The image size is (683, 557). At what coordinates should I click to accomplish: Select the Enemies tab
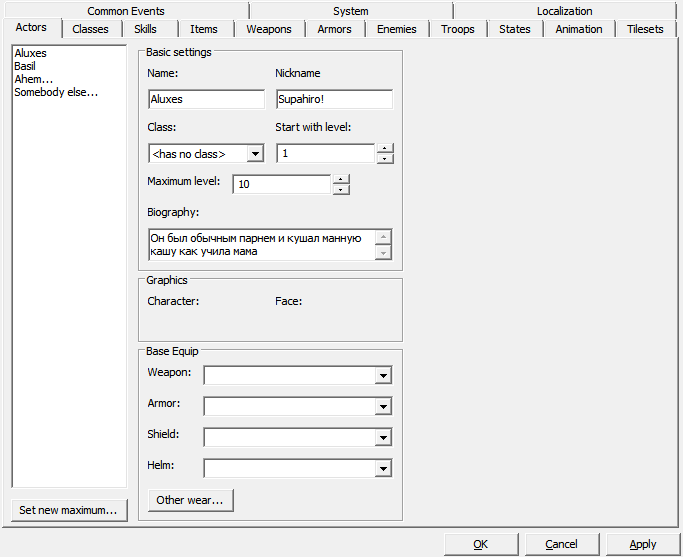pos(397,29)
